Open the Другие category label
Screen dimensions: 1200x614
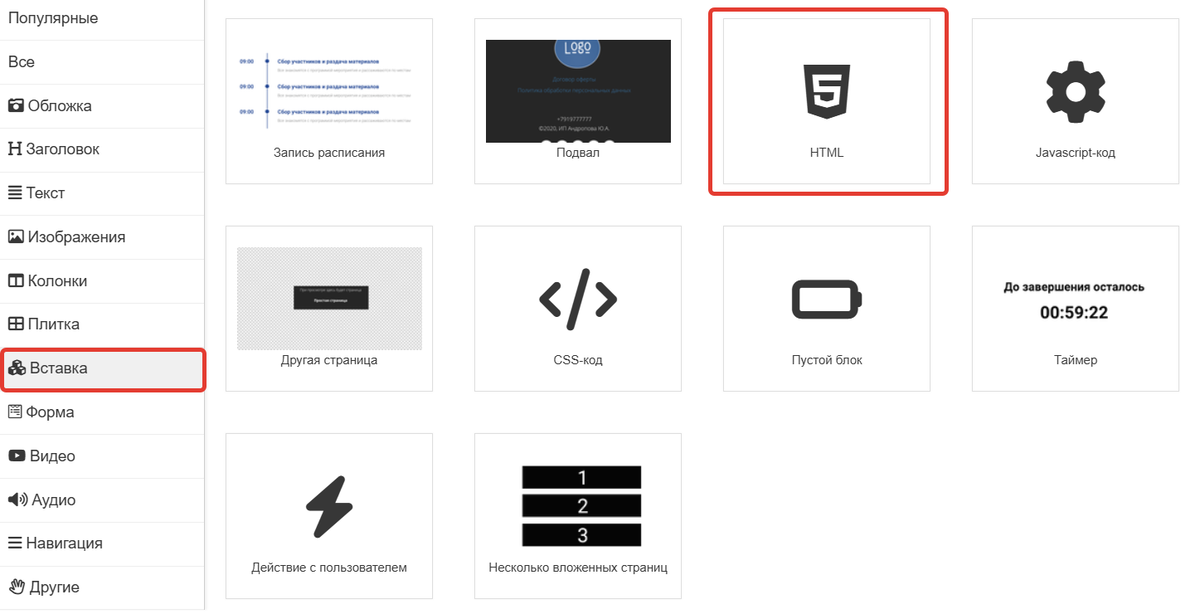coord(54,587)
